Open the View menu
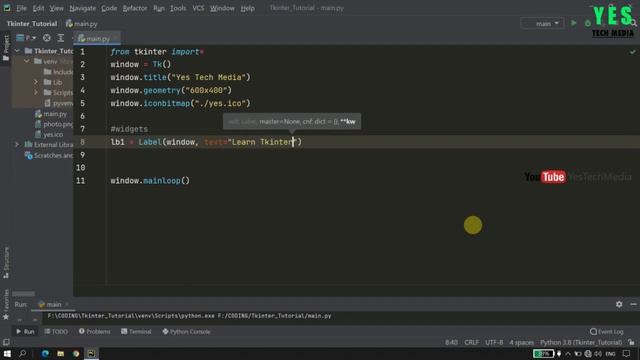The height and width of the screenshot is (360, 640). pyautogui.click(x=56, y=8)
